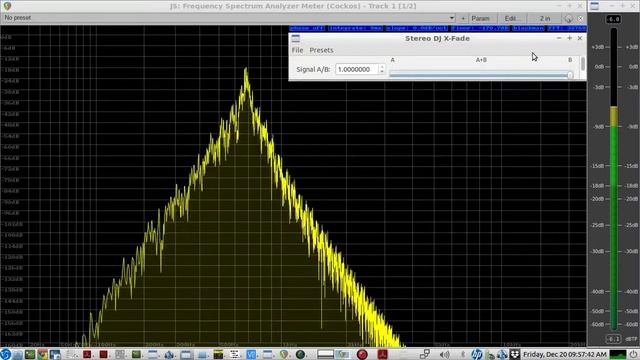Viewport: 640px width, 360px height.
Task: Open the Stereo DJ X-Fade window menu icon
Action: [x=296, y=38]
